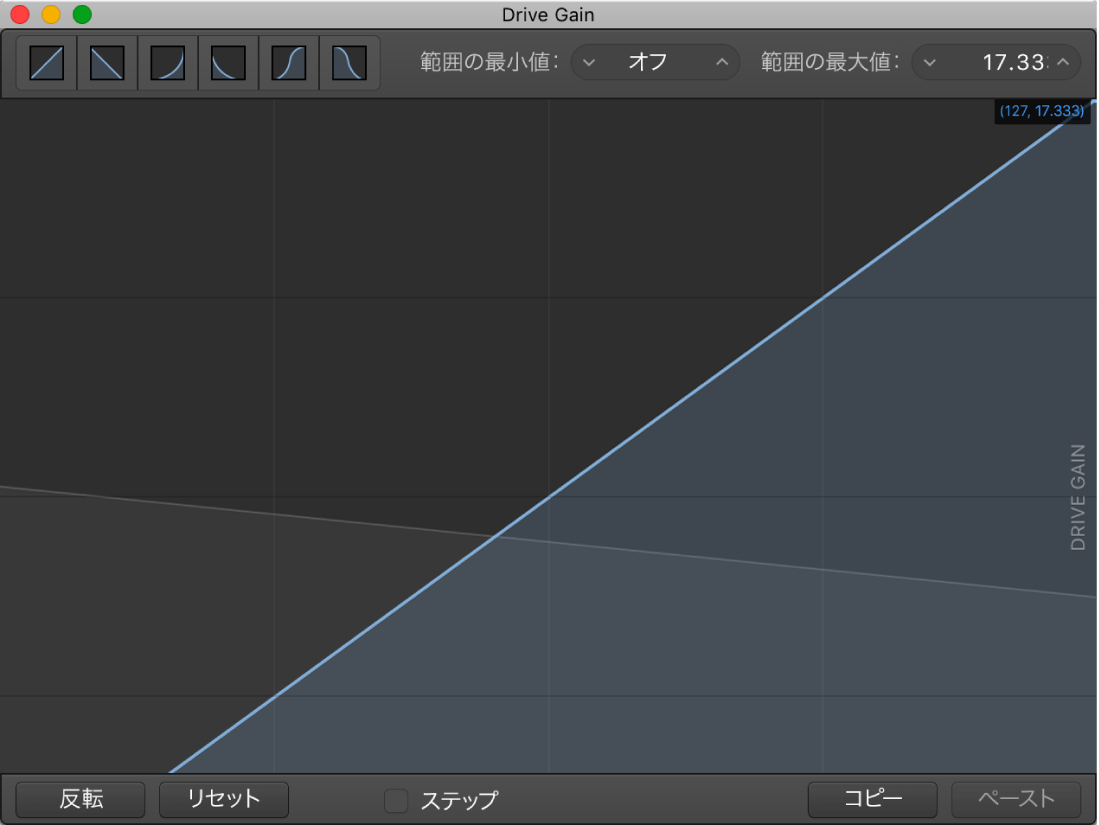Decrease 範囲の最大値 with the down chevron
This screenshot has height=825, width=1099.
[x=930, y=62]
